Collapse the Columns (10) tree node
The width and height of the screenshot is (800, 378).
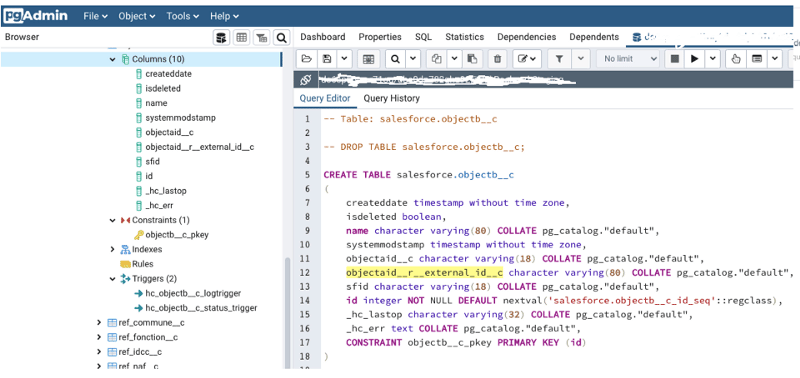click(113, 59)
